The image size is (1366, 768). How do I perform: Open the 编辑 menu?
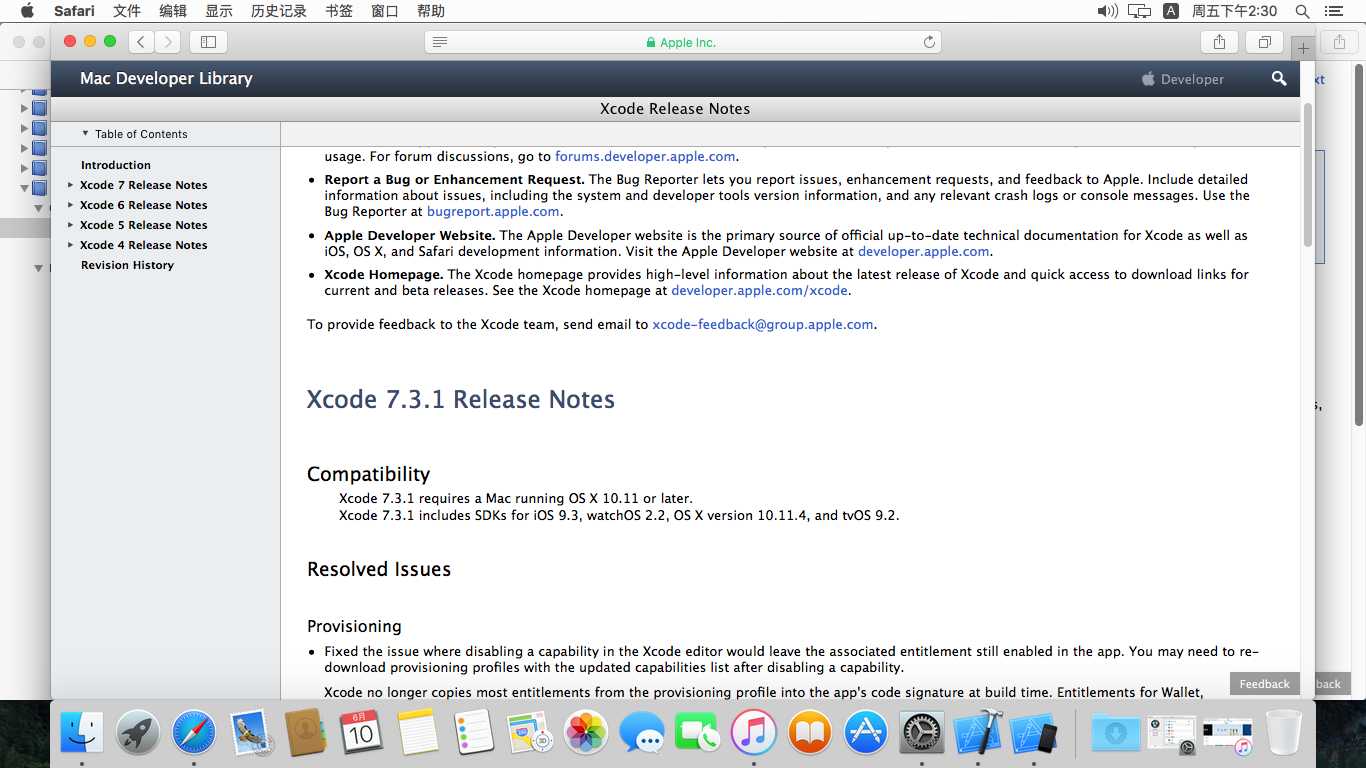click(x=173, y=11)
